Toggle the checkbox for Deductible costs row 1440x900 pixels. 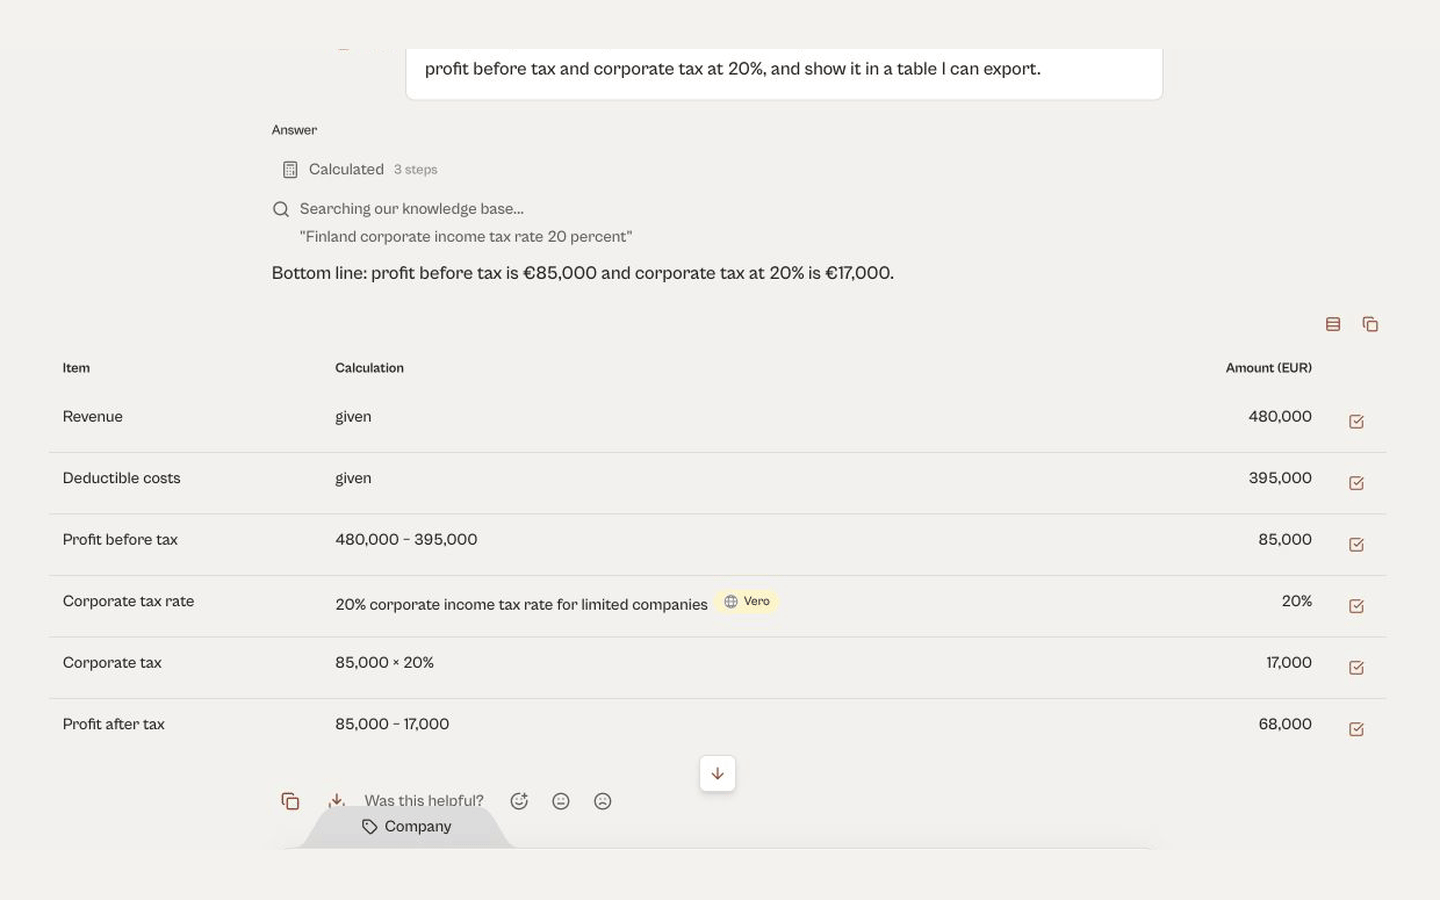point(1356,483)
